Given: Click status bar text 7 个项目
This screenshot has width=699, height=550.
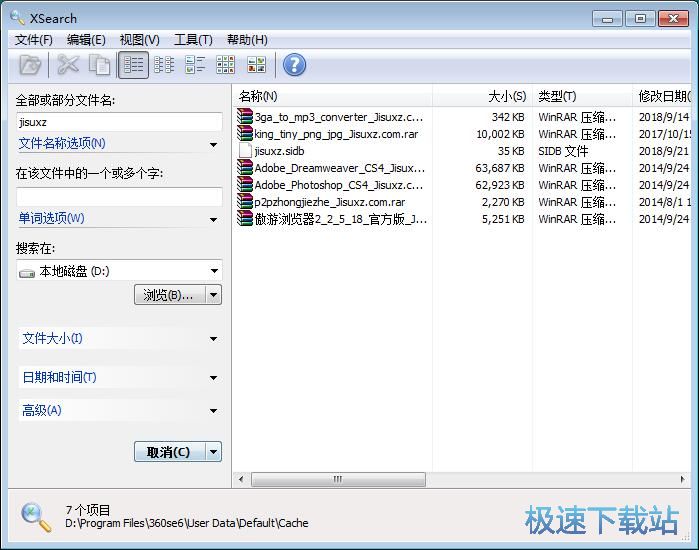Looking at the screenshot, I should pyautogui.click(x=88, y=510).
